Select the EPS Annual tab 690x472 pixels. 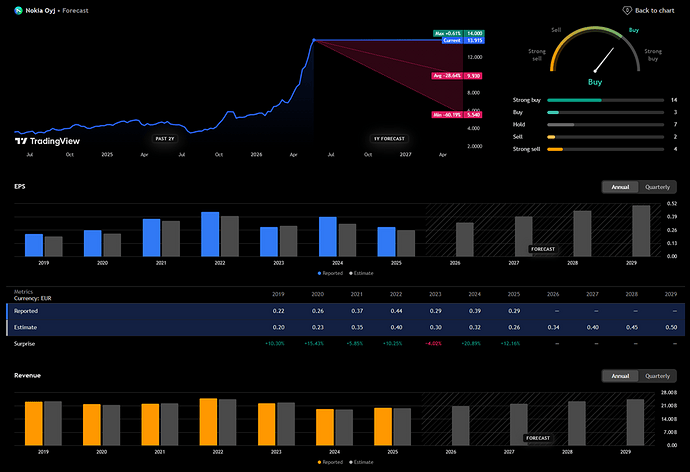coord(620,187)
